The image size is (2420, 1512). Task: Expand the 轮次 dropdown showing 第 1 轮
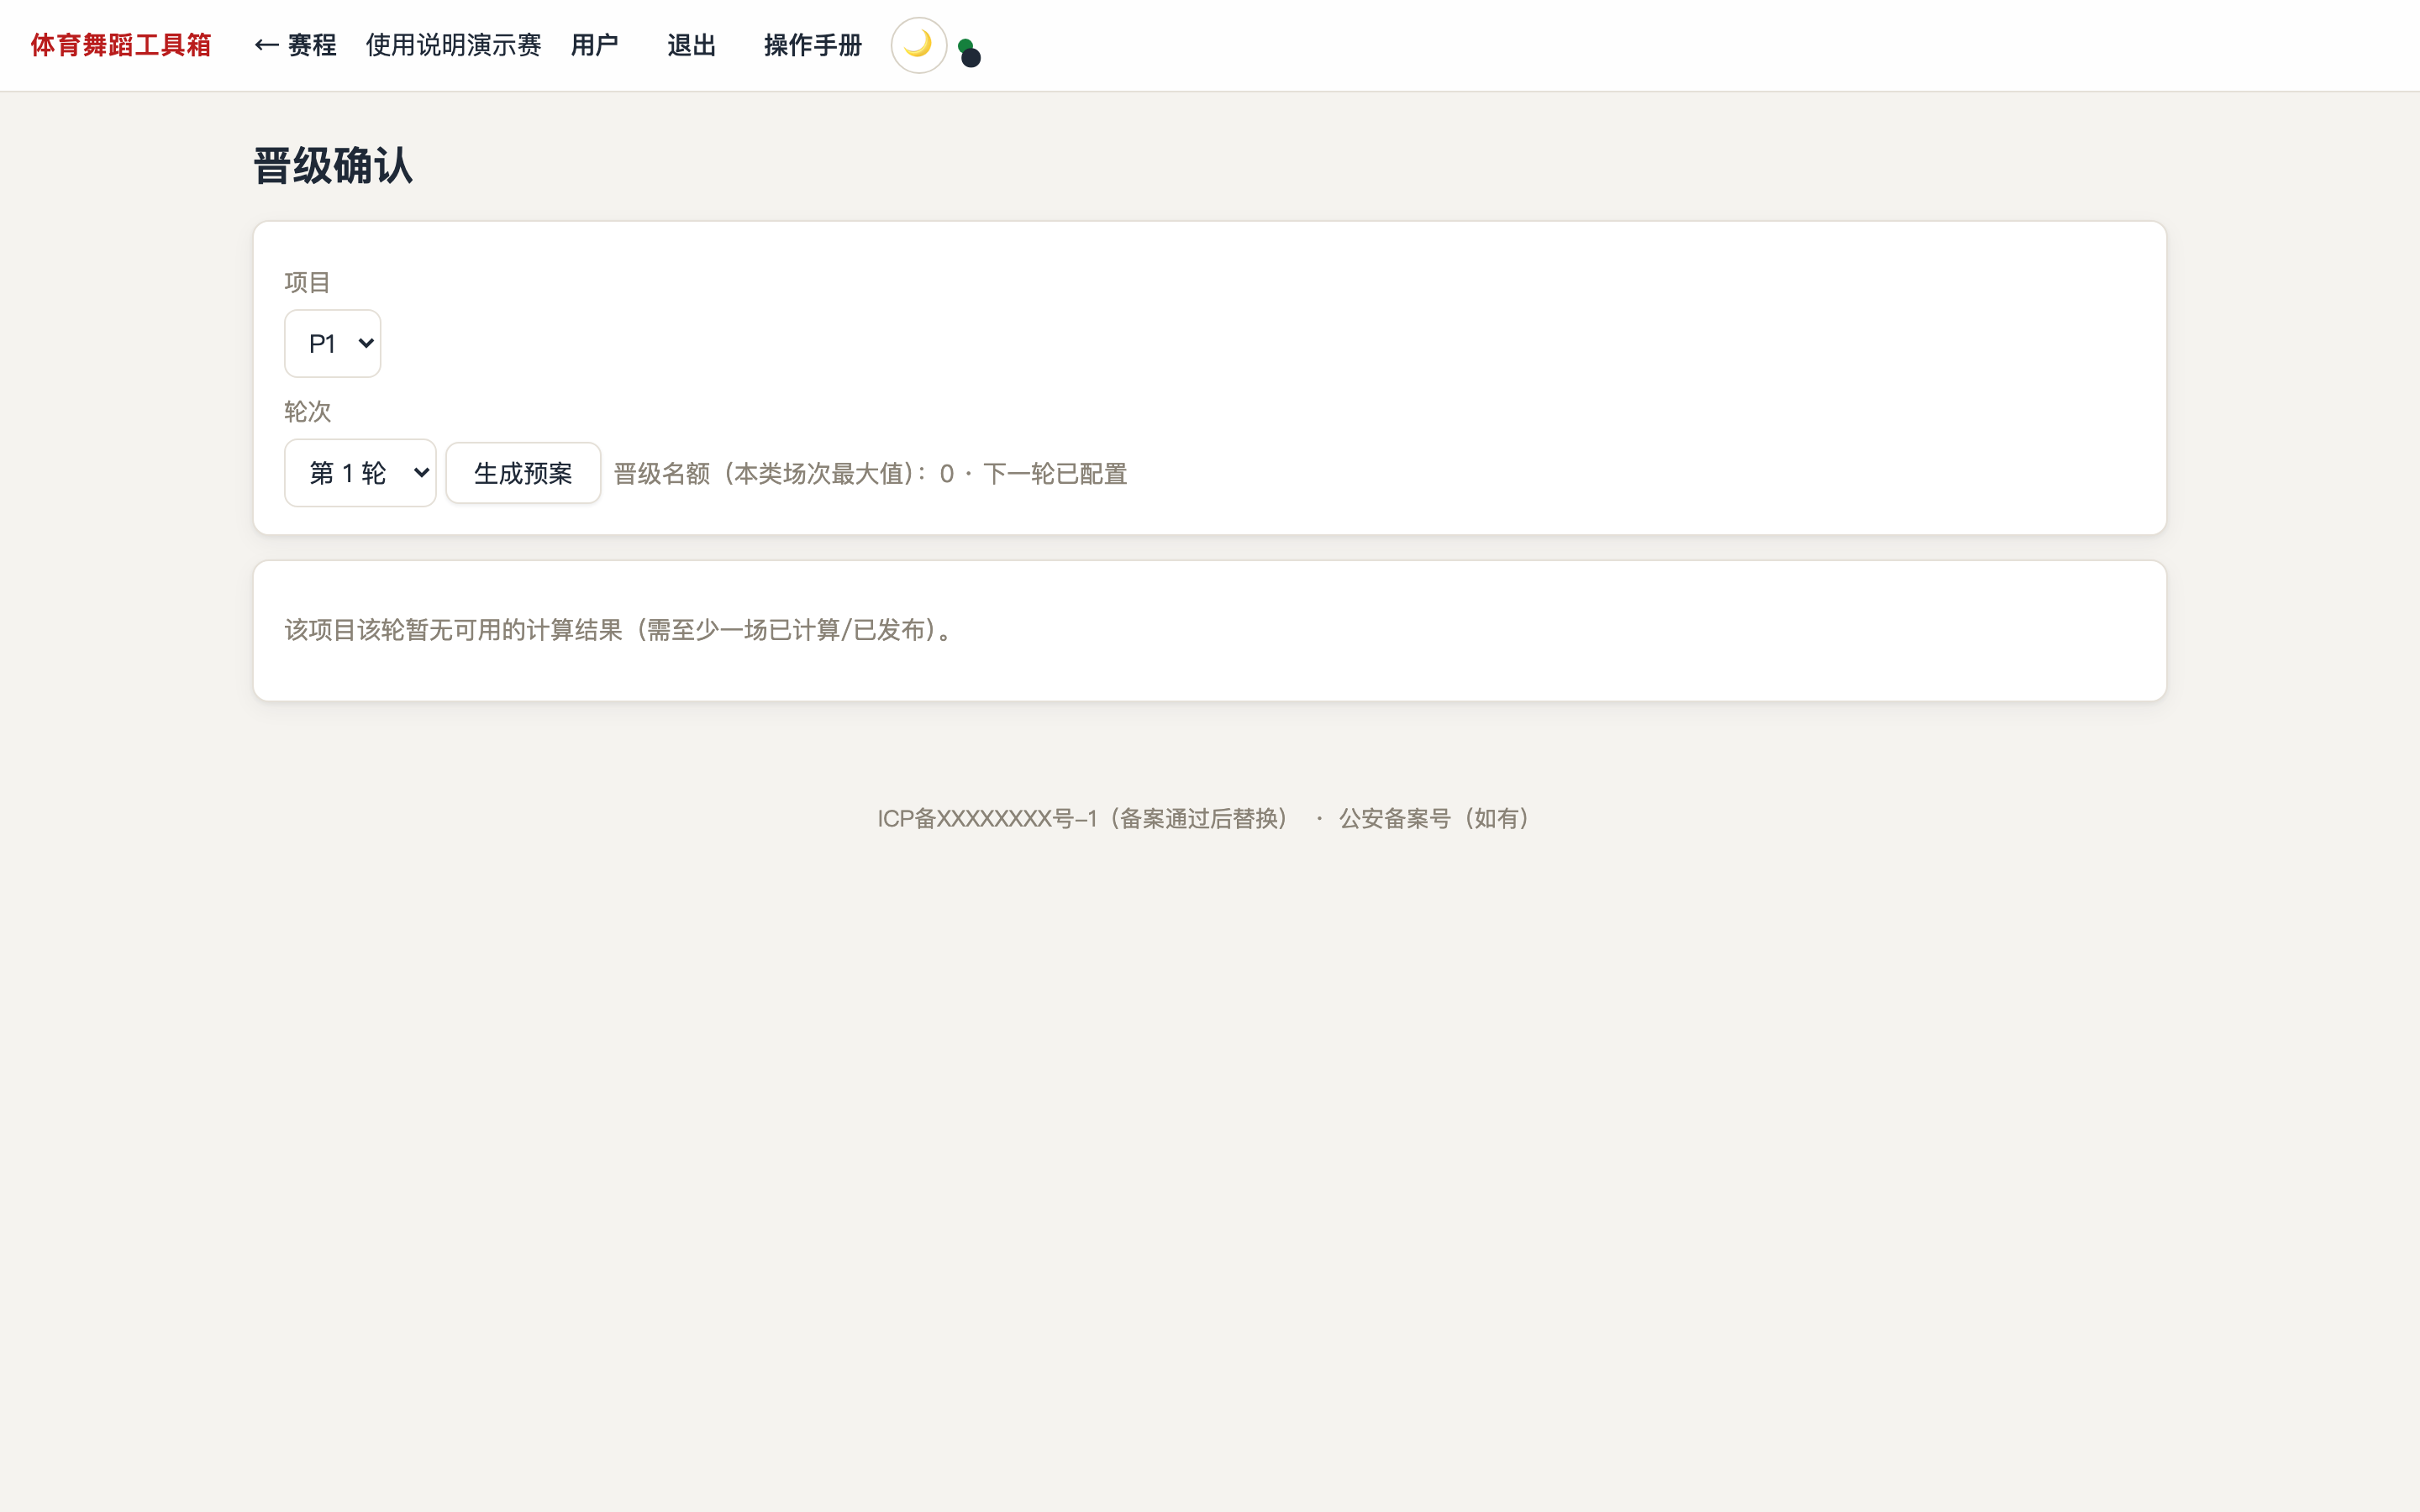[x=360, y=473]
